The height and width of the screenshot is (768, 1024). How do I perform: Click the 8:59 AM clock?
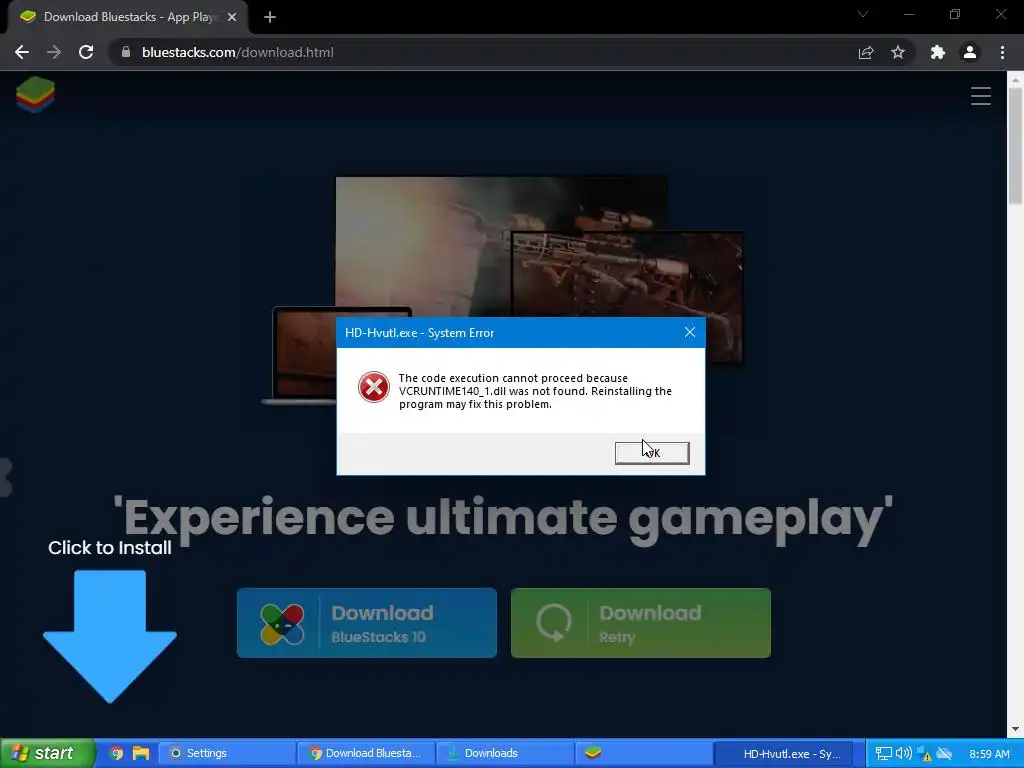tap(989, 754)
